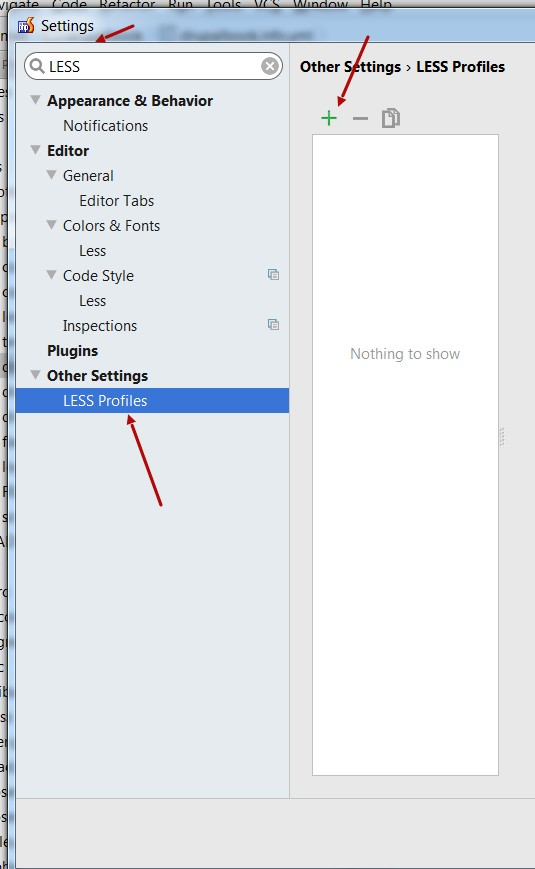Click the project-level icon beside Inspections
This screenshot has height=869, width=535.
(x=273, y=325)
